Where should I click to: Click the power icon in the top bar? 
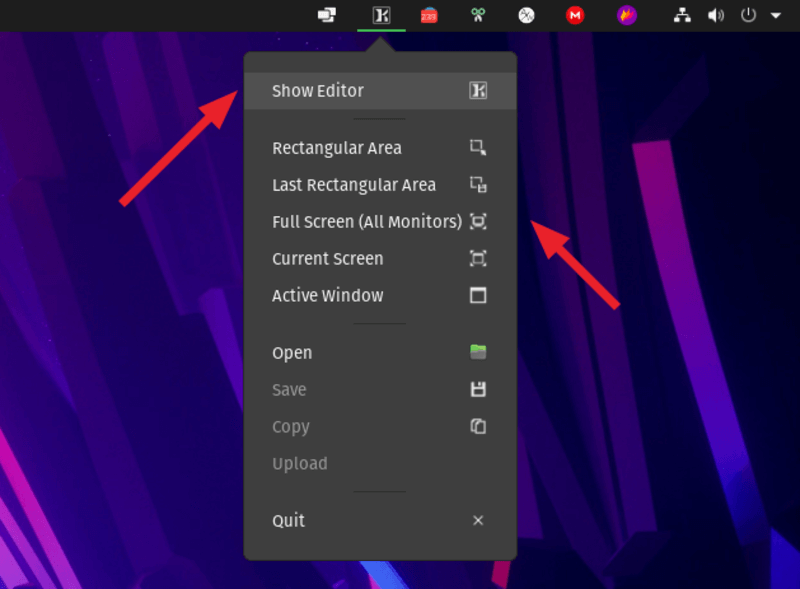(749, 15)
